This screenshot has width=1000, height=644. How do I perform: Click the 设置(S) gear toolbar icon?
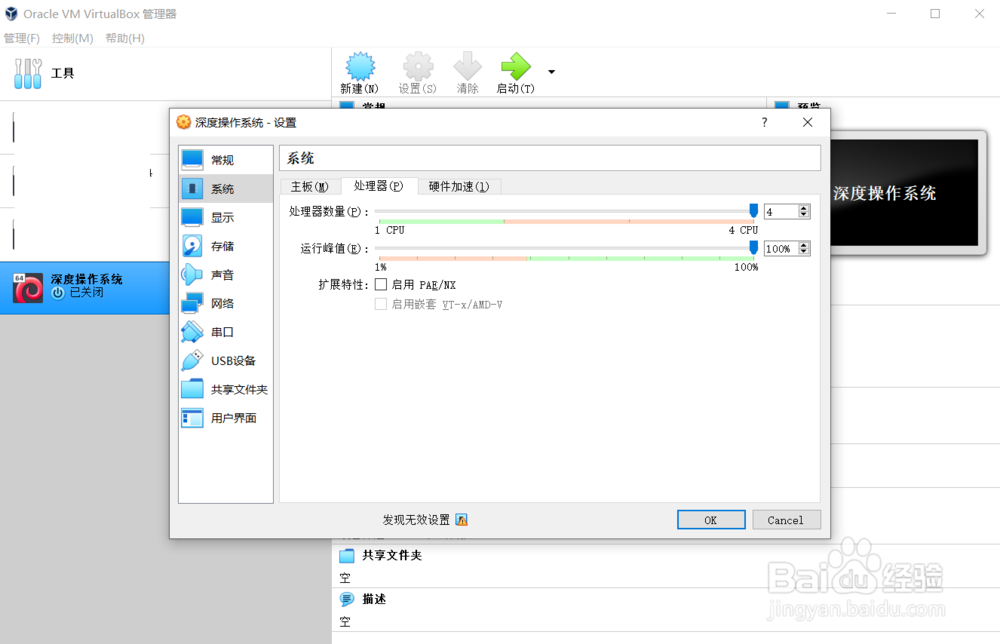[x=418, y=66]
